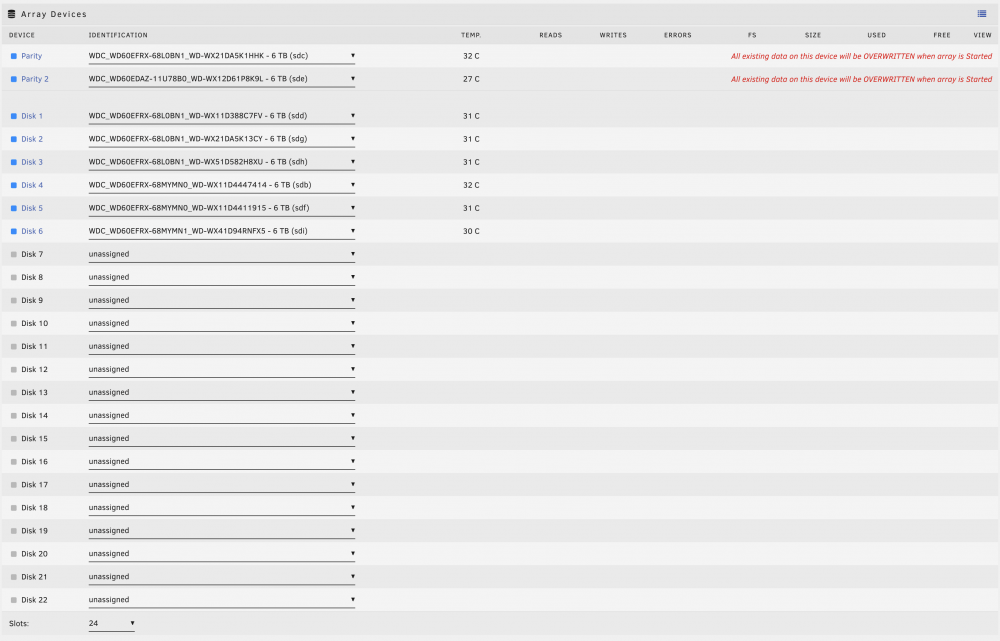
Task: Change the Slots count dropdown showing 24
Action: [112, 624]
